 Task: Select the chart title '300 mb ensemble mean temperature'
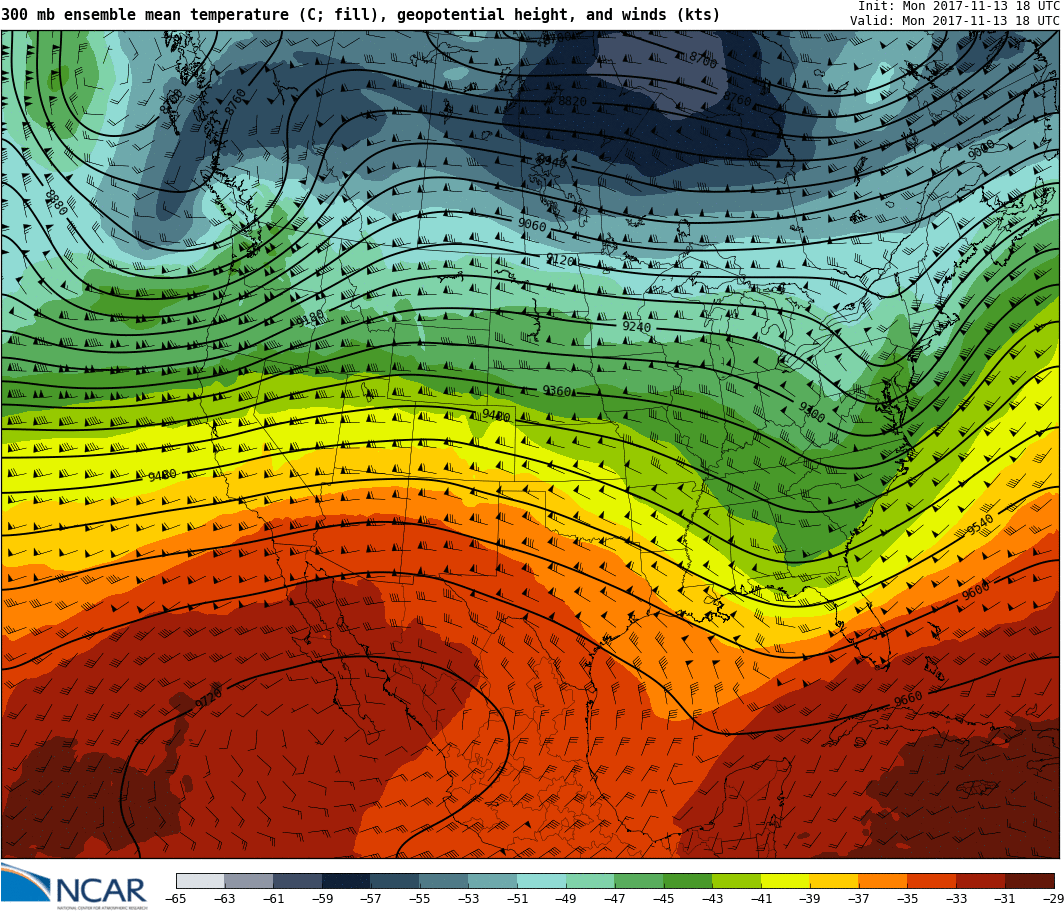pos(145,14)
